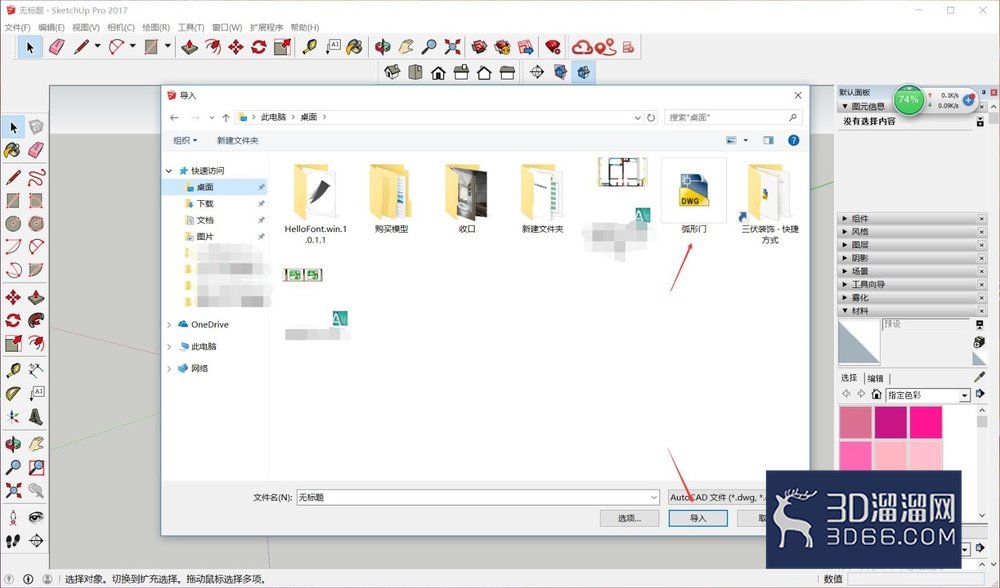The height and width of the screenshot is (588, 1000).
Task: Switch to the 编辑 materials tab
Action: pyautogui.click(x=876, y=378)
